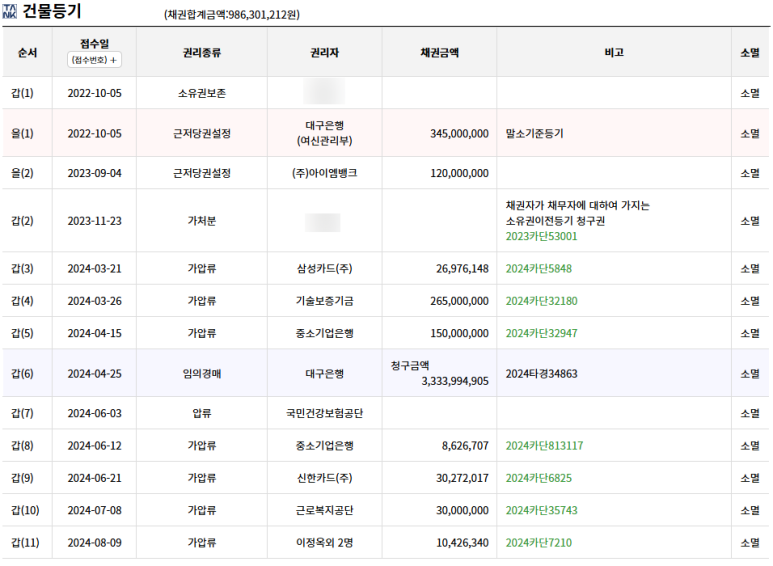773x566 pixels.
Task: Click 삼성카드(주) holder cell
Action: (324, 269)
